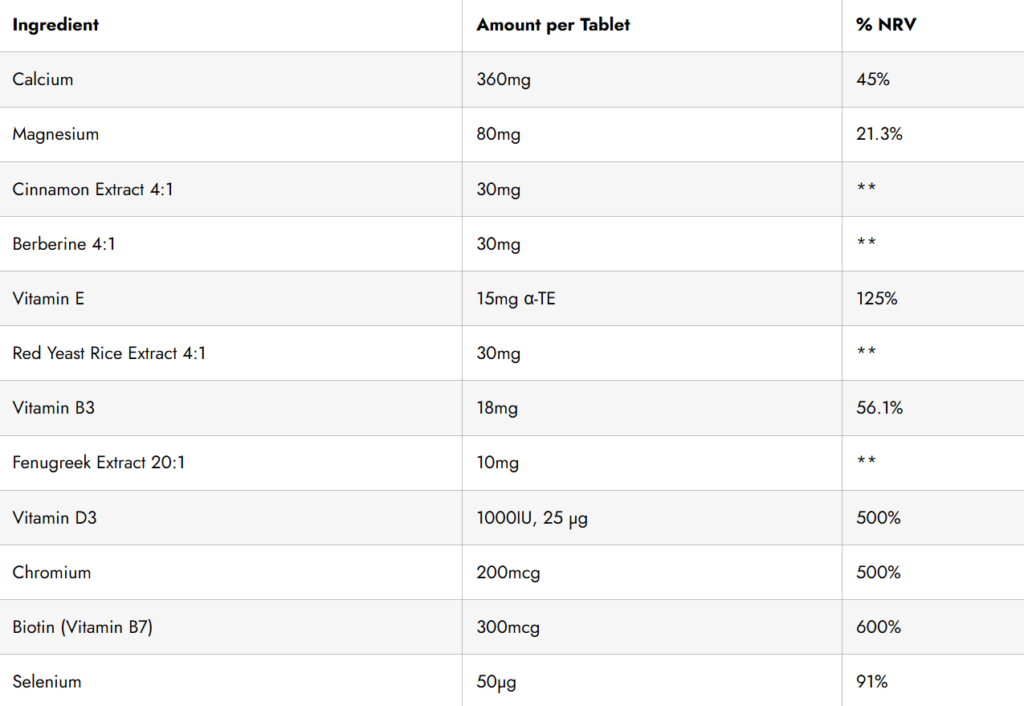
Task: Click the Cinnamon Extract 4:1 cell
Action: tap(93, 189)
